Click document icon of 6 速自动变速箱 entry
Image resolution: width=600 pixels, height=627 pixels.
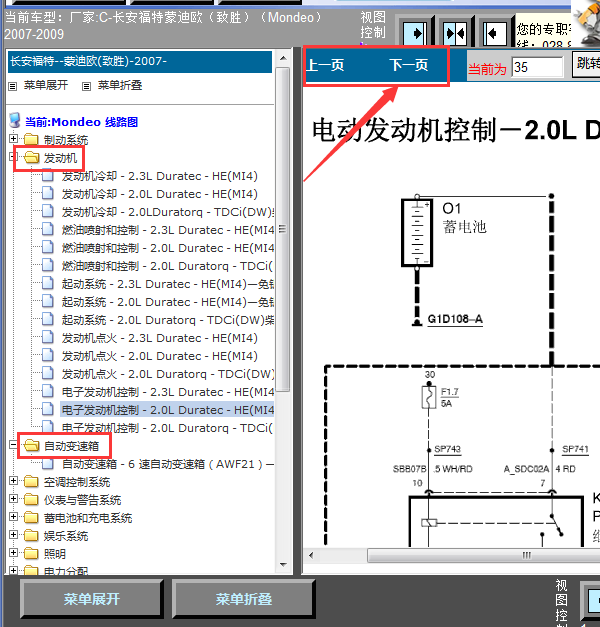point(48,464)
